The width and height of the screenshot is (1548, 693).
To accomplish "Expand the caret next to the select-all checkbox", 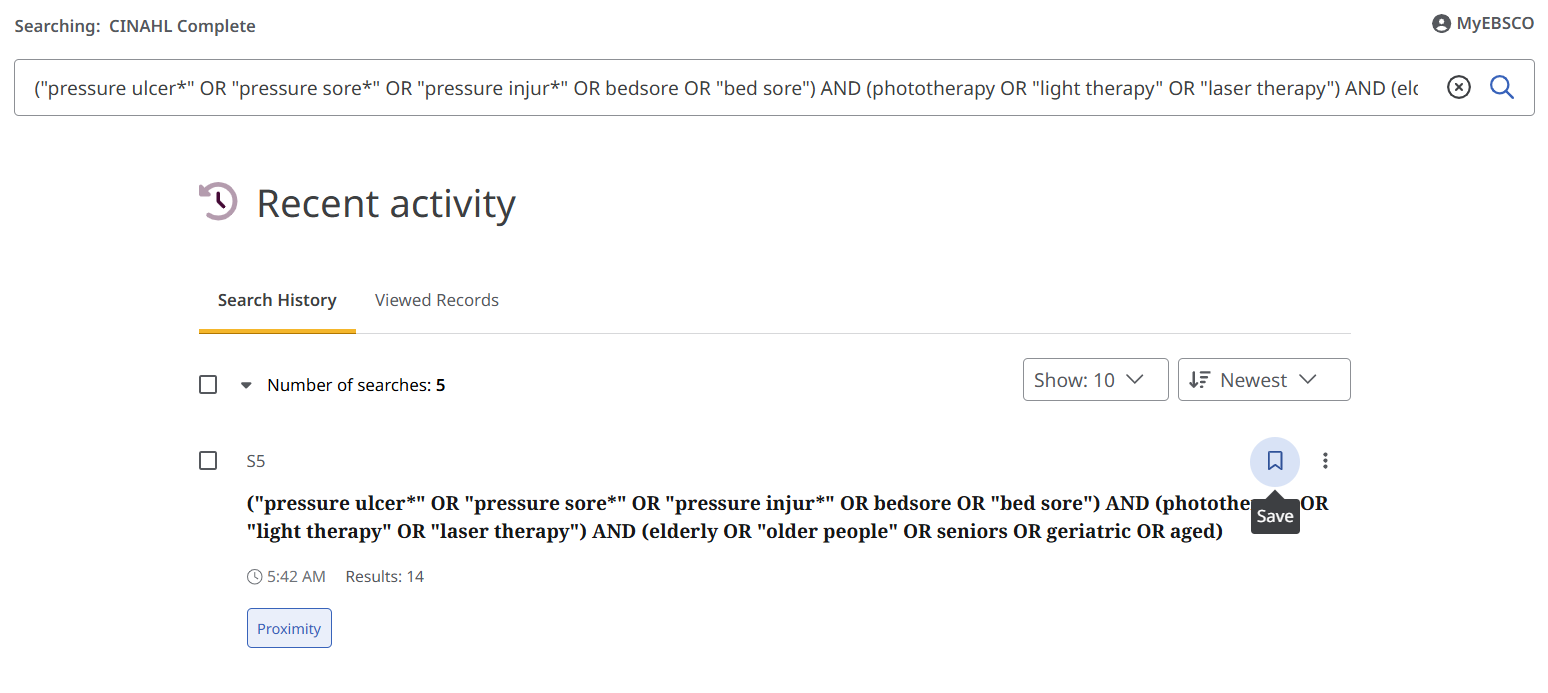I will (246, 385).
